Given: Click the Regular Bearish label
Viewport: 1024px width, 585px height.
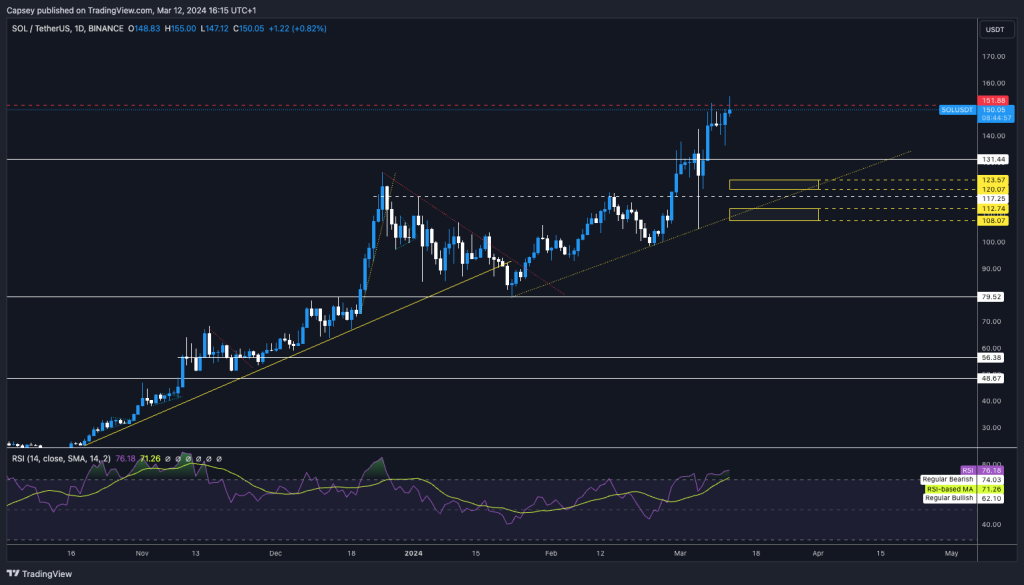Looking at the screenshot, I should pyautogui.click(x=949, y=480).
